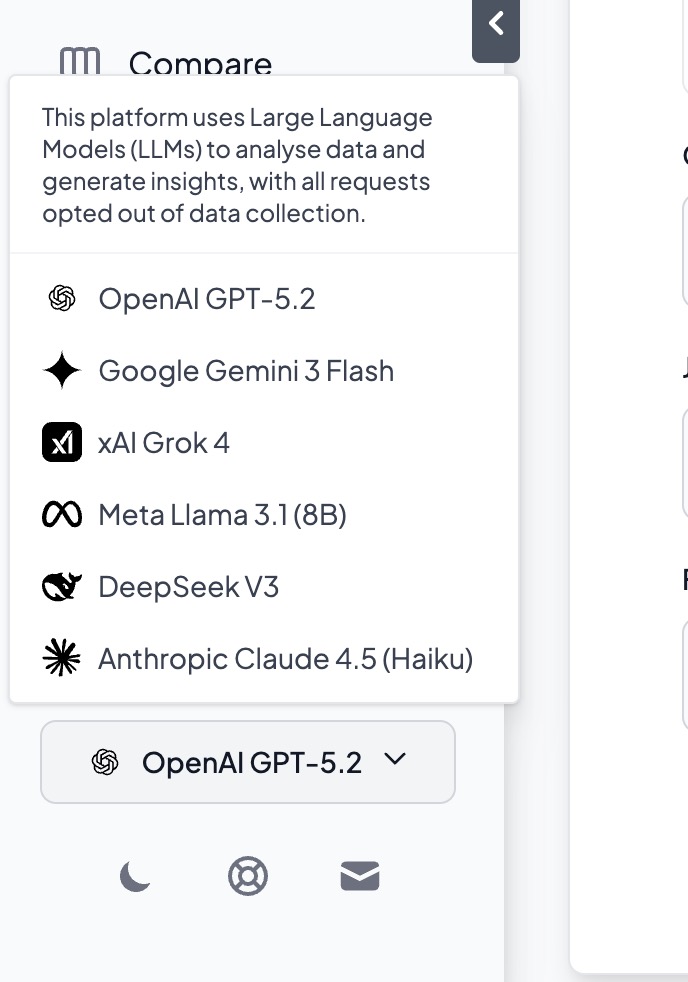688x982 pixels.
Task: Click the OpenAI knot logo in the list
Action: coord(62,299)
